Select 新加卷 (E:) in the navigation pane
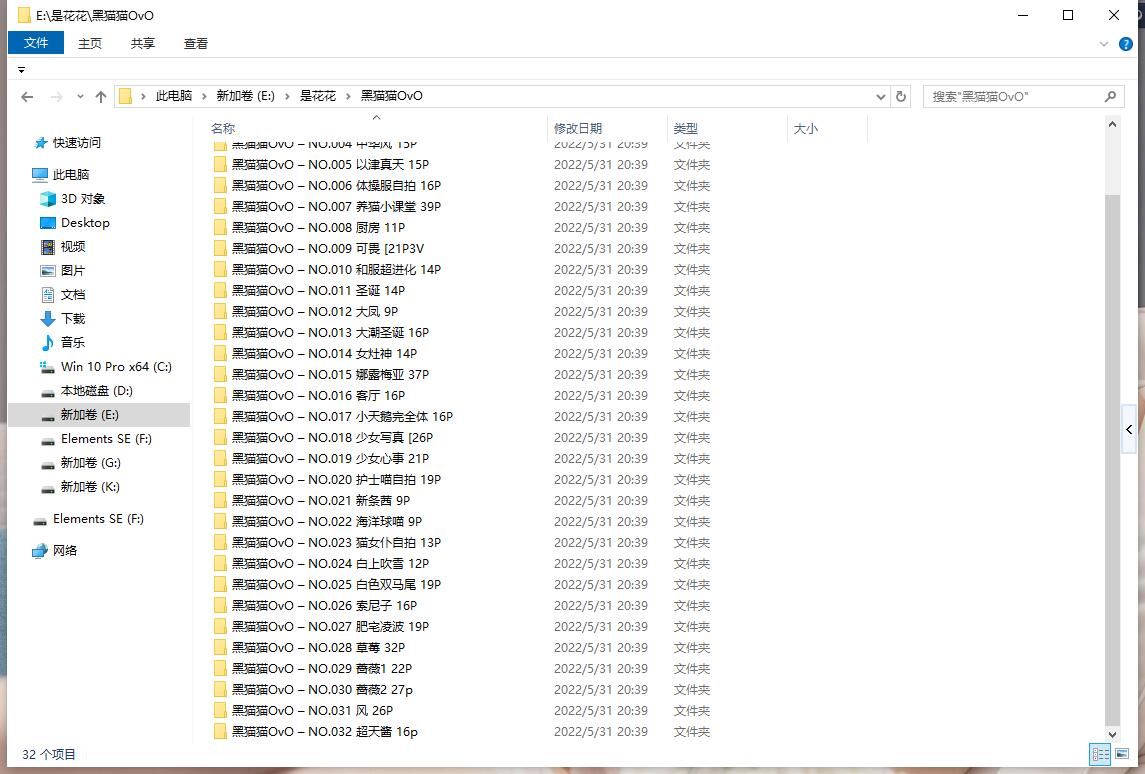Screen dimensions: 1145x774 click(x=99, y=415)
